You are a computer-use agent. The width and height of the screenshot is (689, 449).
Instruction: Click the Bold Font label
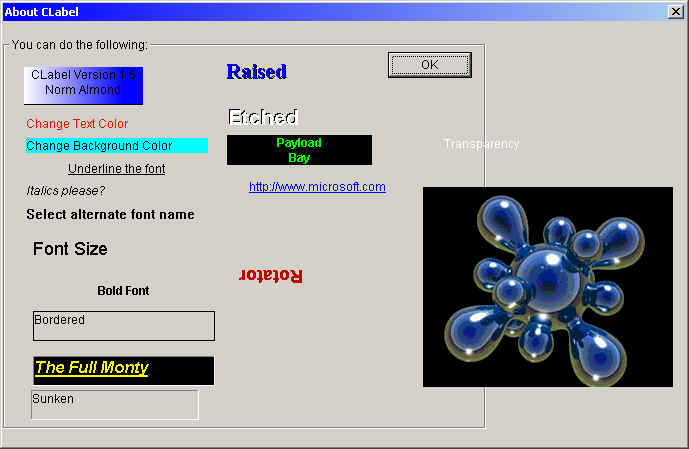pyautogui.click(x=123, y=291)
